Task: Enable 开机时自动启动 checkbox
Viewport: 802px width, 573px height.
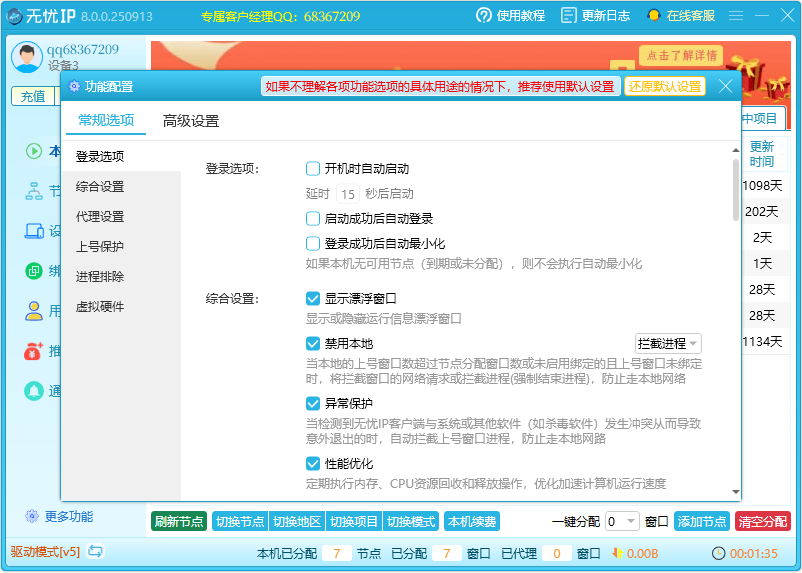Action: [x=313, y=169]
